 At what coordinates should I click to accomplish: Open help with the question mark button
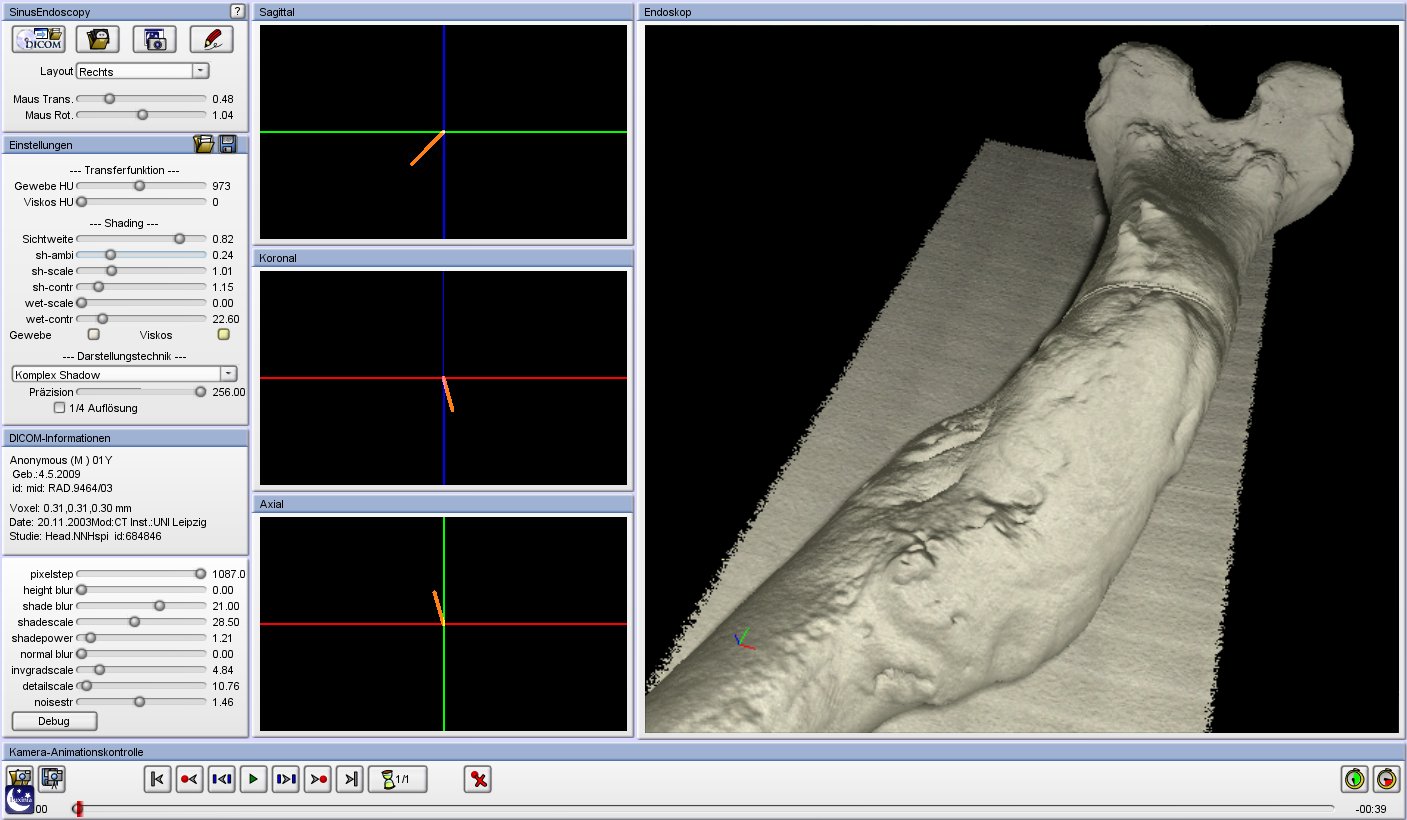point(237,11)
